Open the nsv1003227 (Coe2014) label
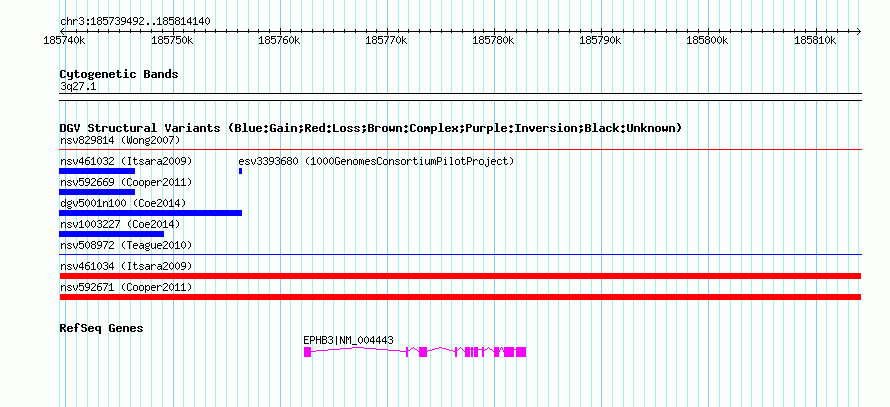890x407 pixels. (x=120, y=224)
